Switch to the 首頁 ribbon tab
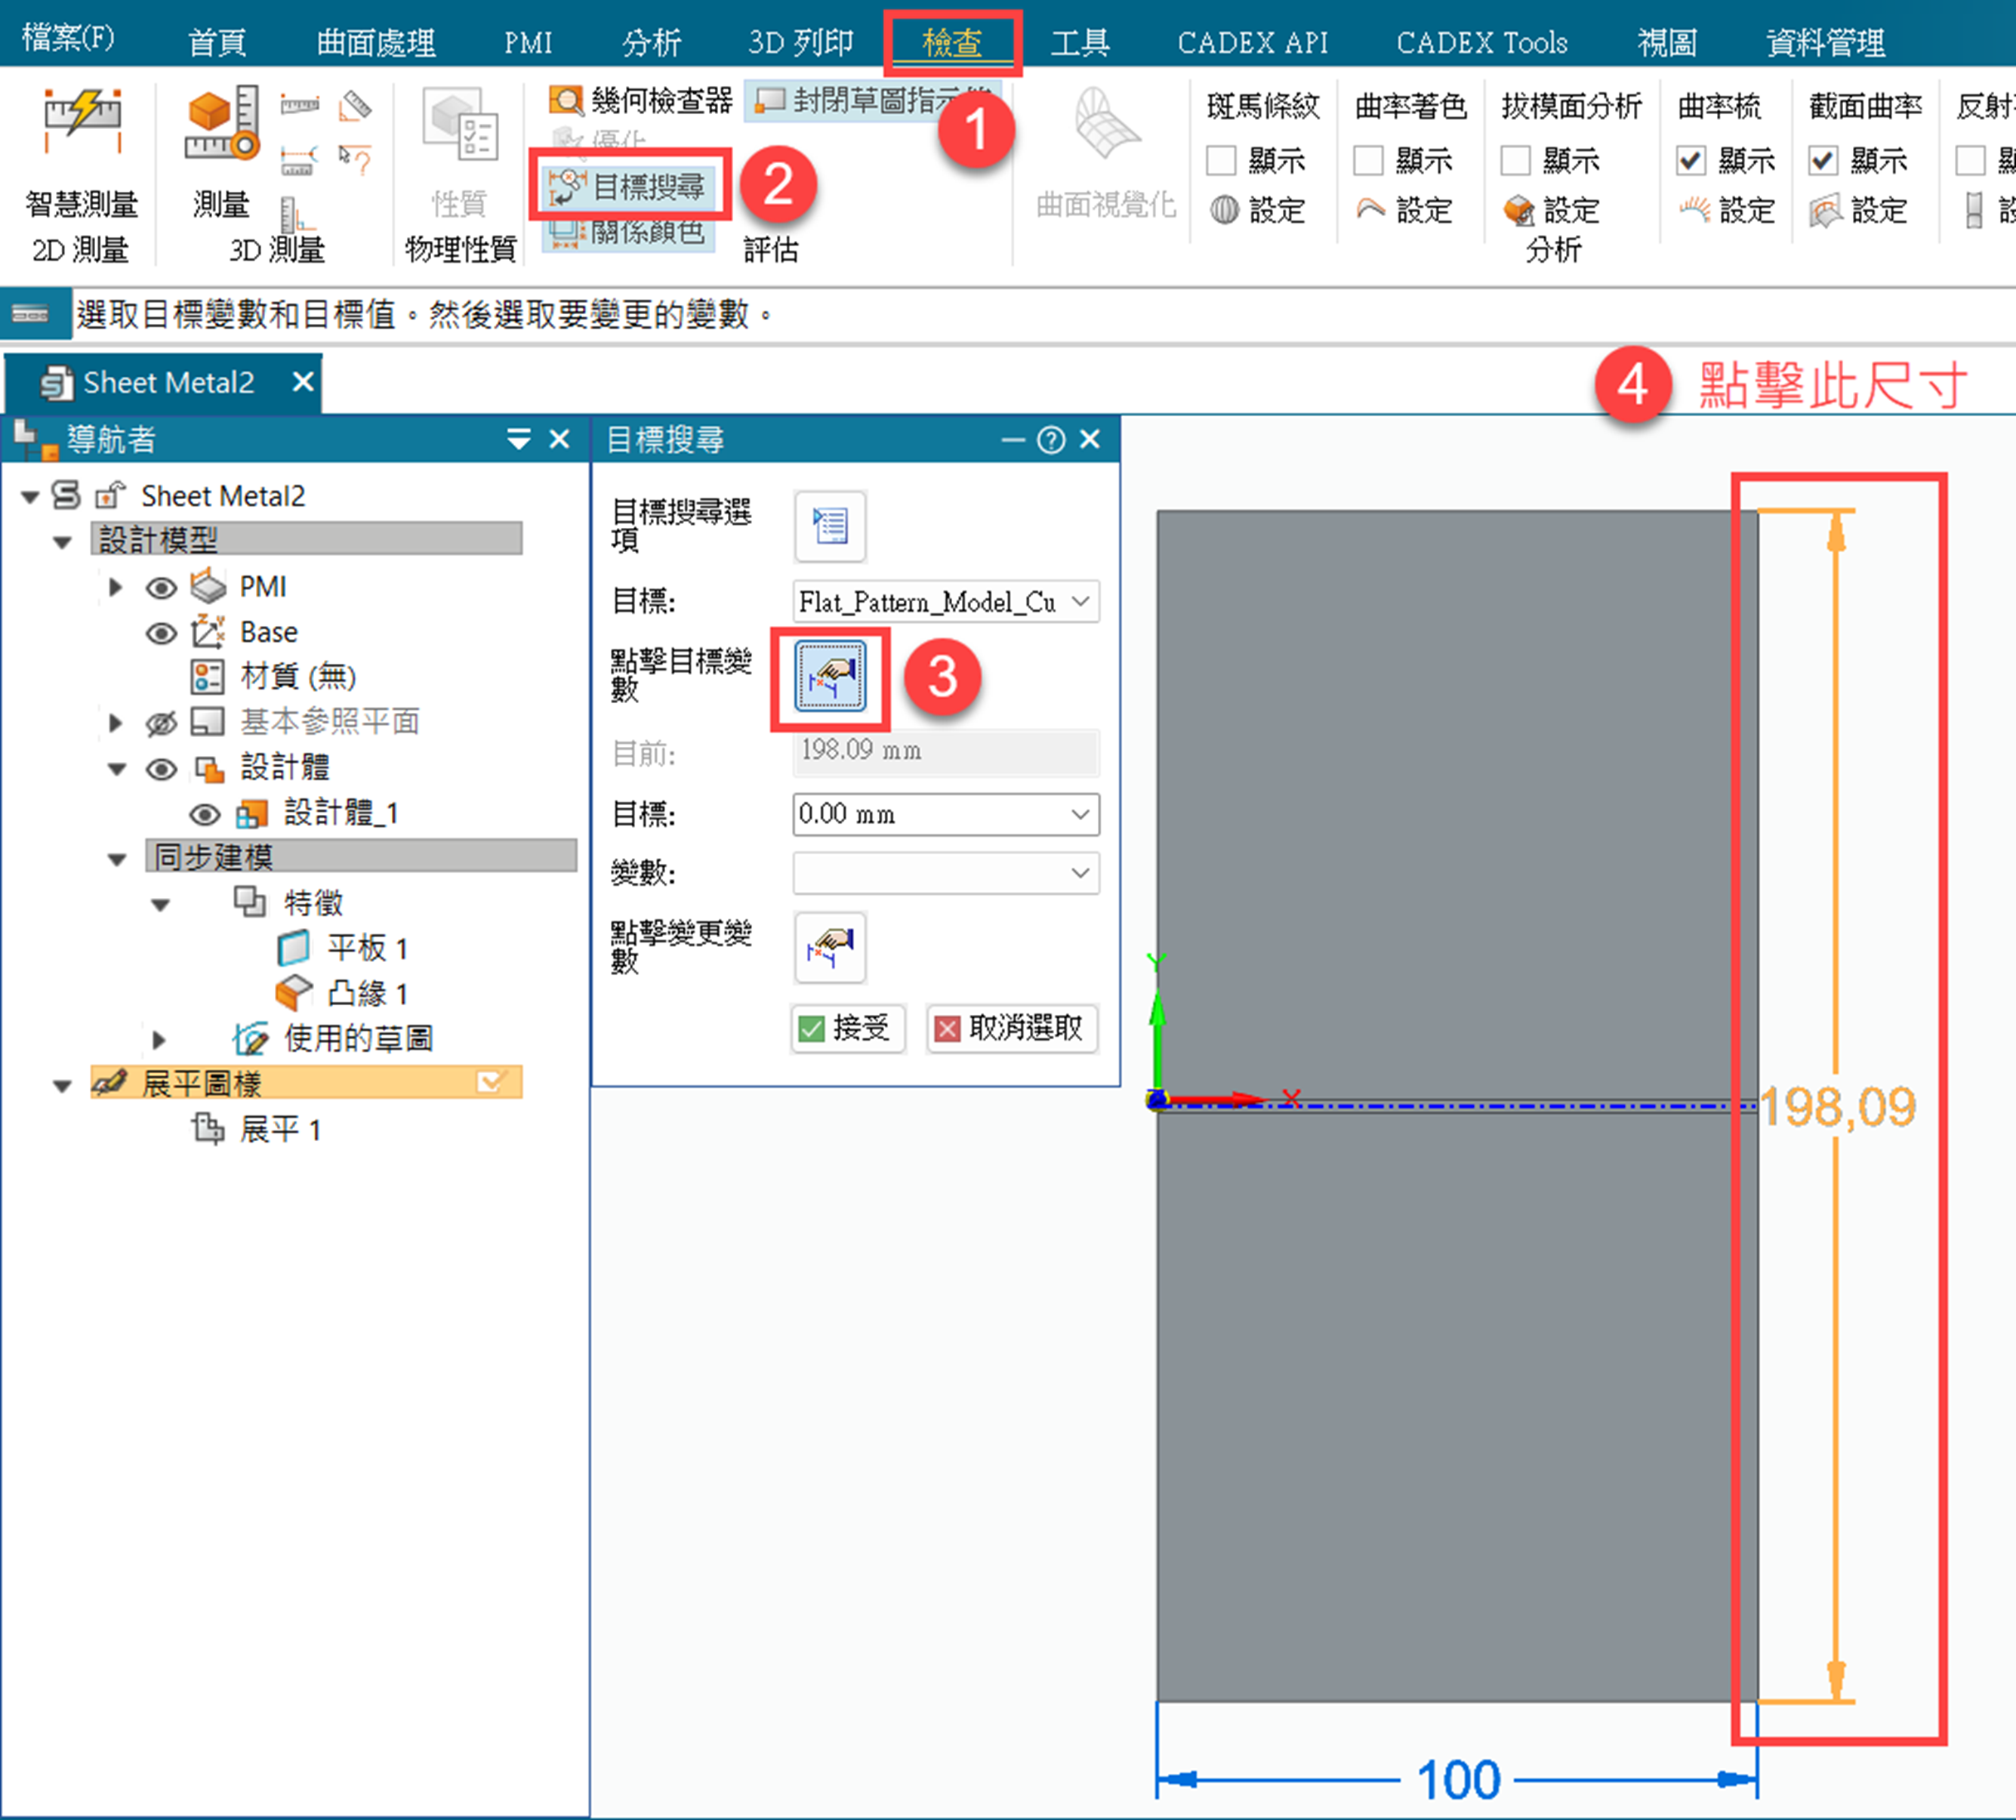 coord(217,42)
